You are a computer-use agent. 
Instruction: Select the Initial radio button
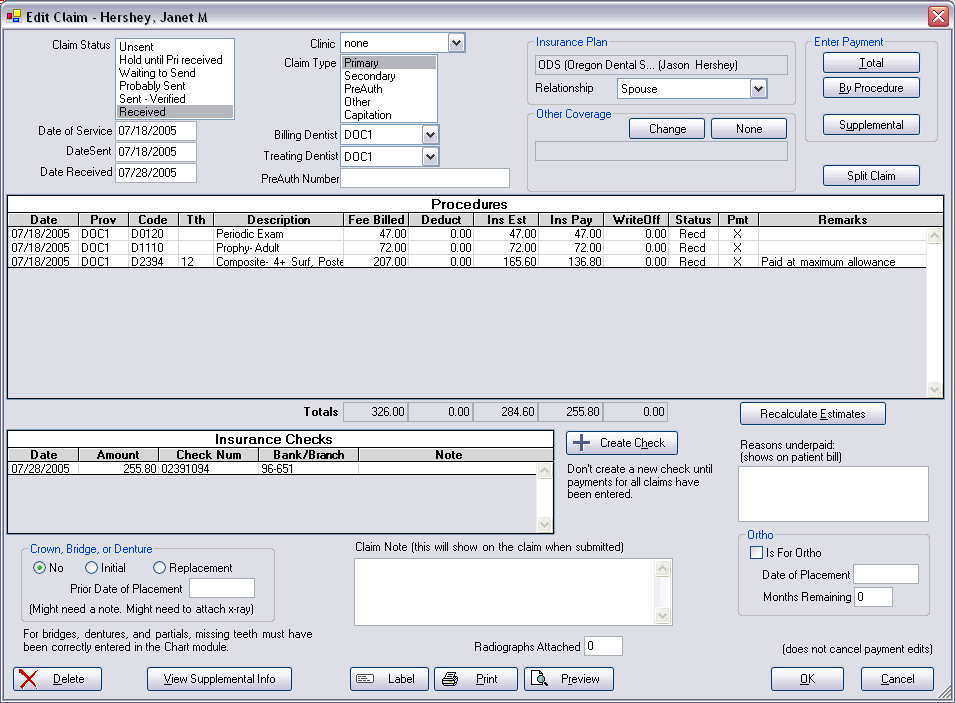coord(91,568)
